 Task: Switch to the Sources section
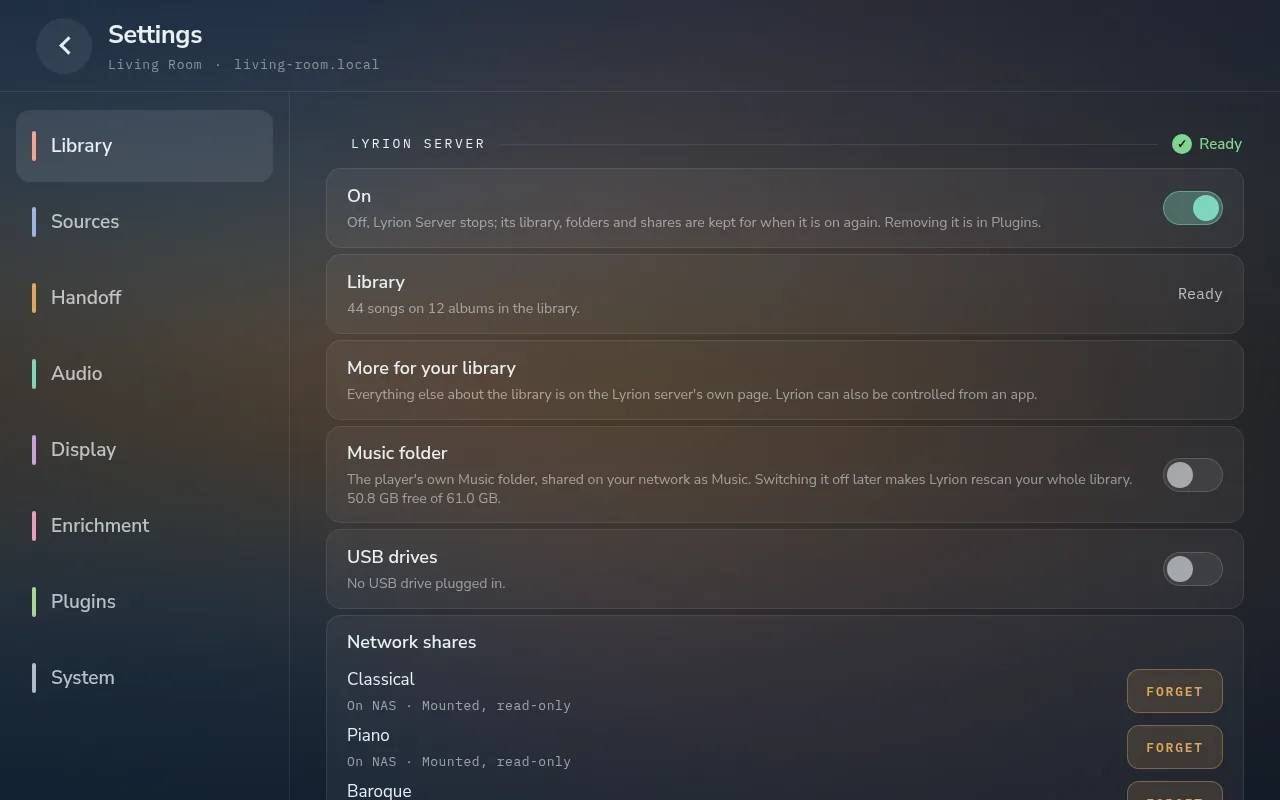point(144,222)
